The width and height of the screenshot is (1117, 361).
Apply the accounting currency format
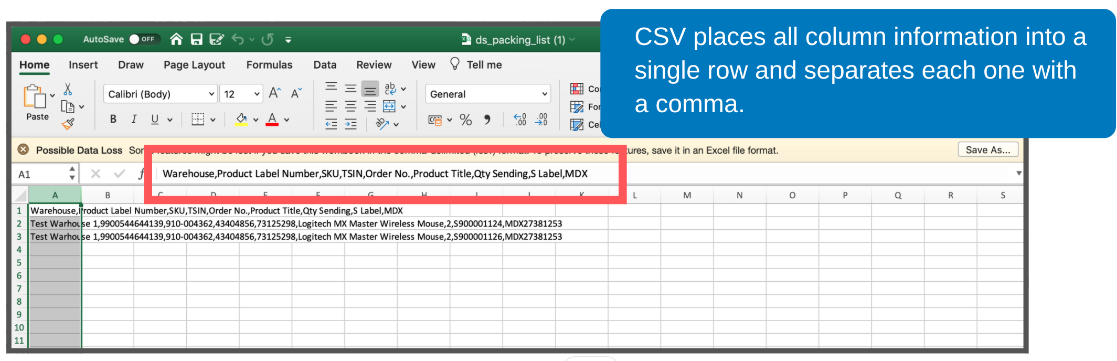point(435,120)
